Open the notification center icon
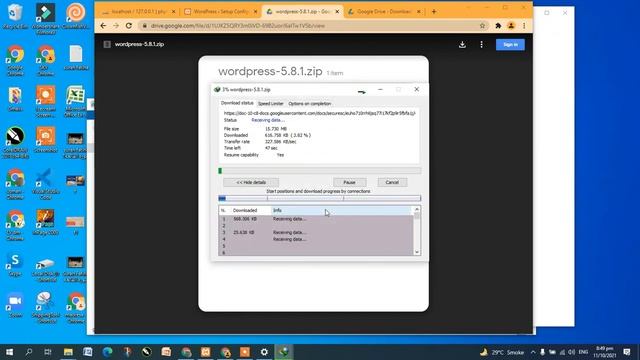Screen dimensions: 640x360 (627, 352)
